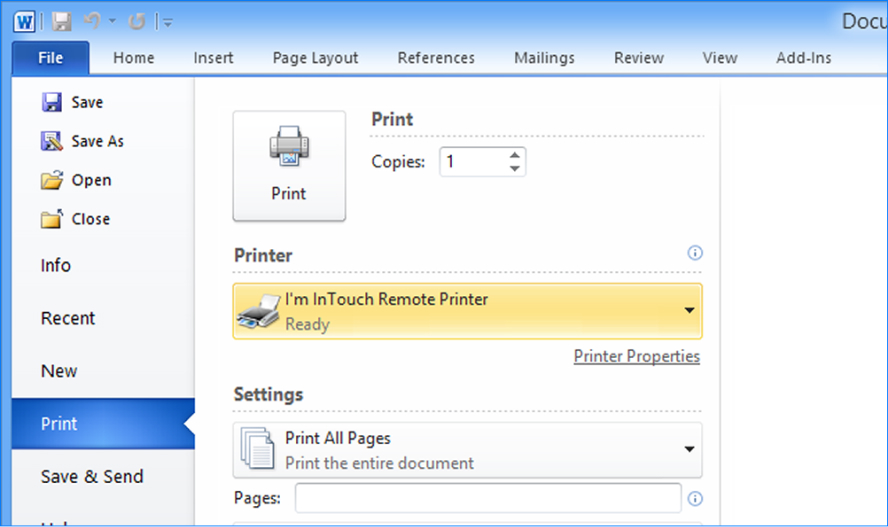Select Save & Send in the sidebar
Viewport: 888px width, 527px height.
tap(92, 477)
